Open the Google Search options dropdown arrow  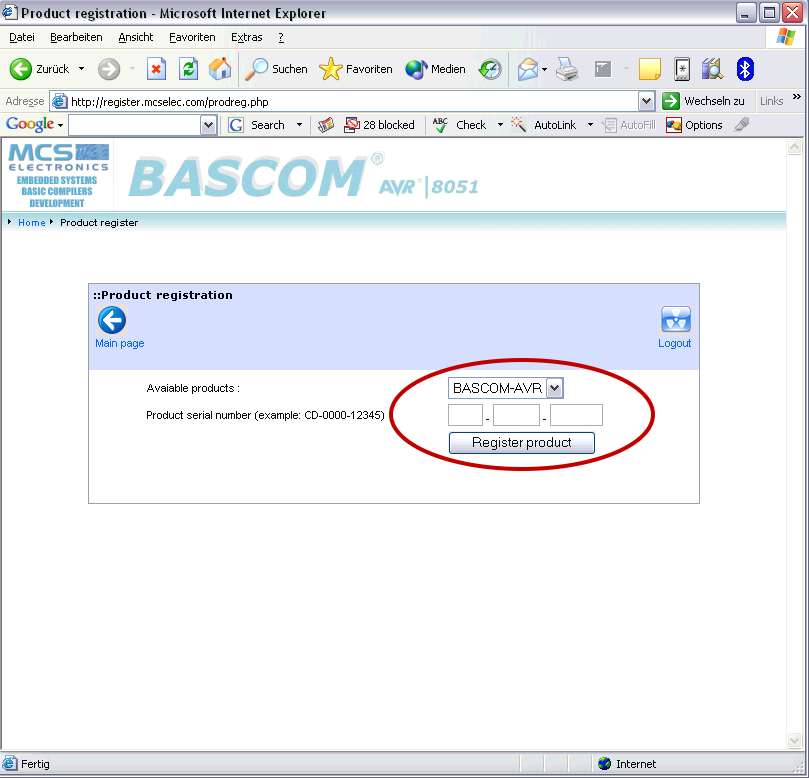pyautogui.click(x=299, y=125)
